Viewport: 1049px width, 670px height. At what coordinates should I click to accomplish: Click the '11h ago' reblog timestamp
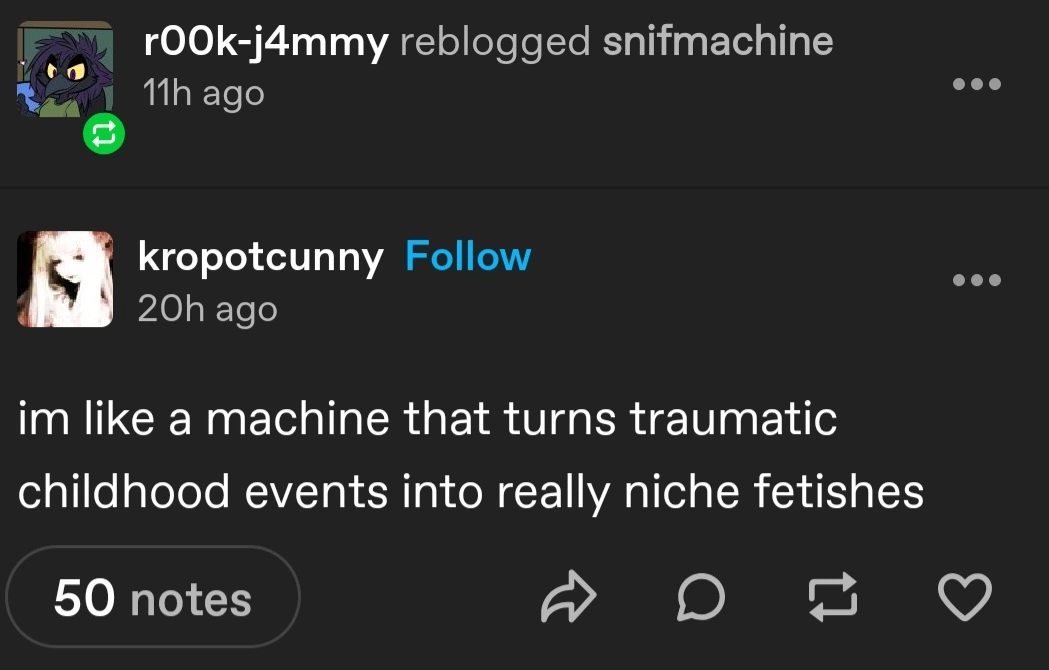tap(204, 93)
